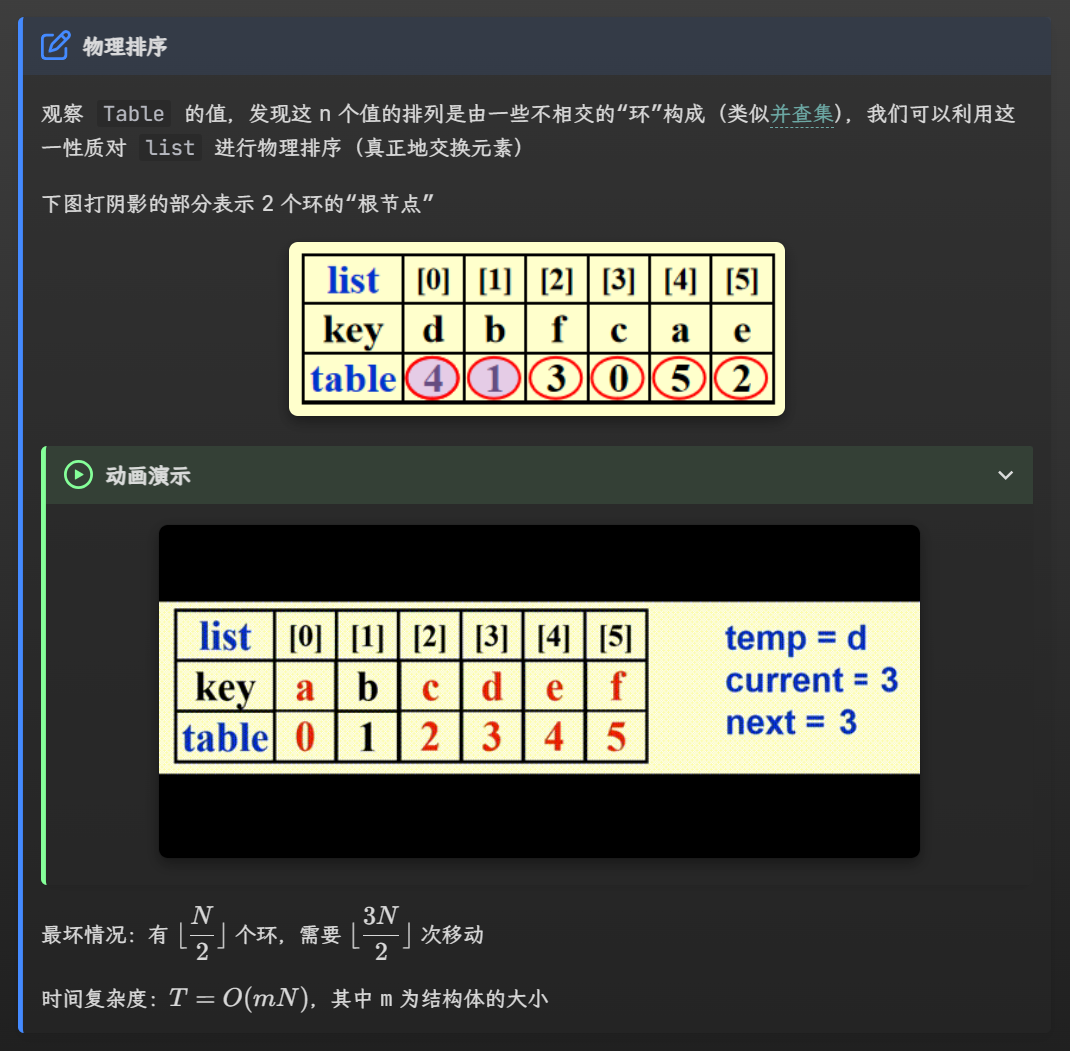Click the 物理排序 callout title text
The width and height of the screenshot is (1070, 1051).
(x=124, y=47)
